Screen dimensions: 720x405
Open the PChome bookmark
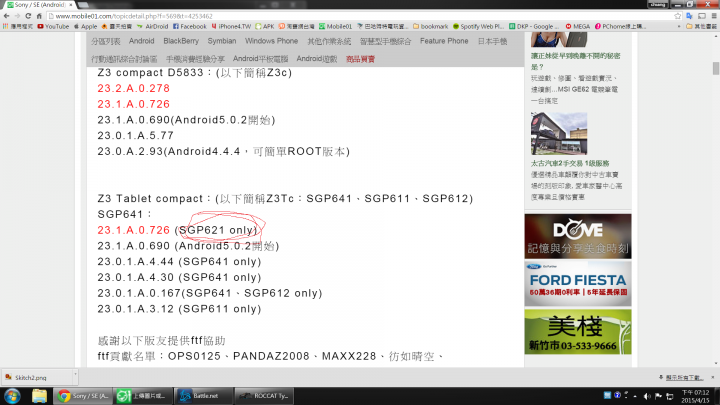tap(620, 27)
